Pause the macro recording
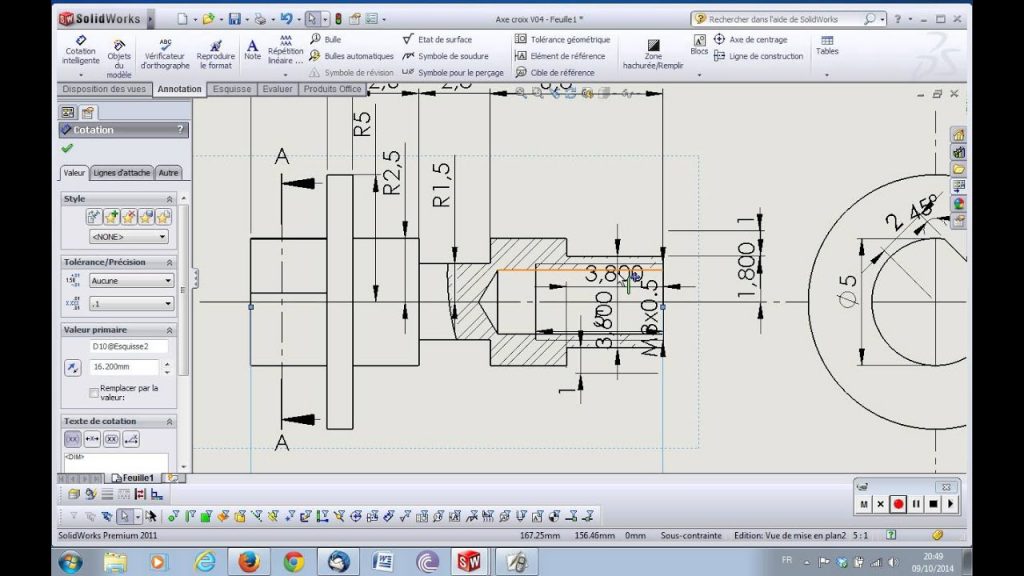 (x=916, y=504)
